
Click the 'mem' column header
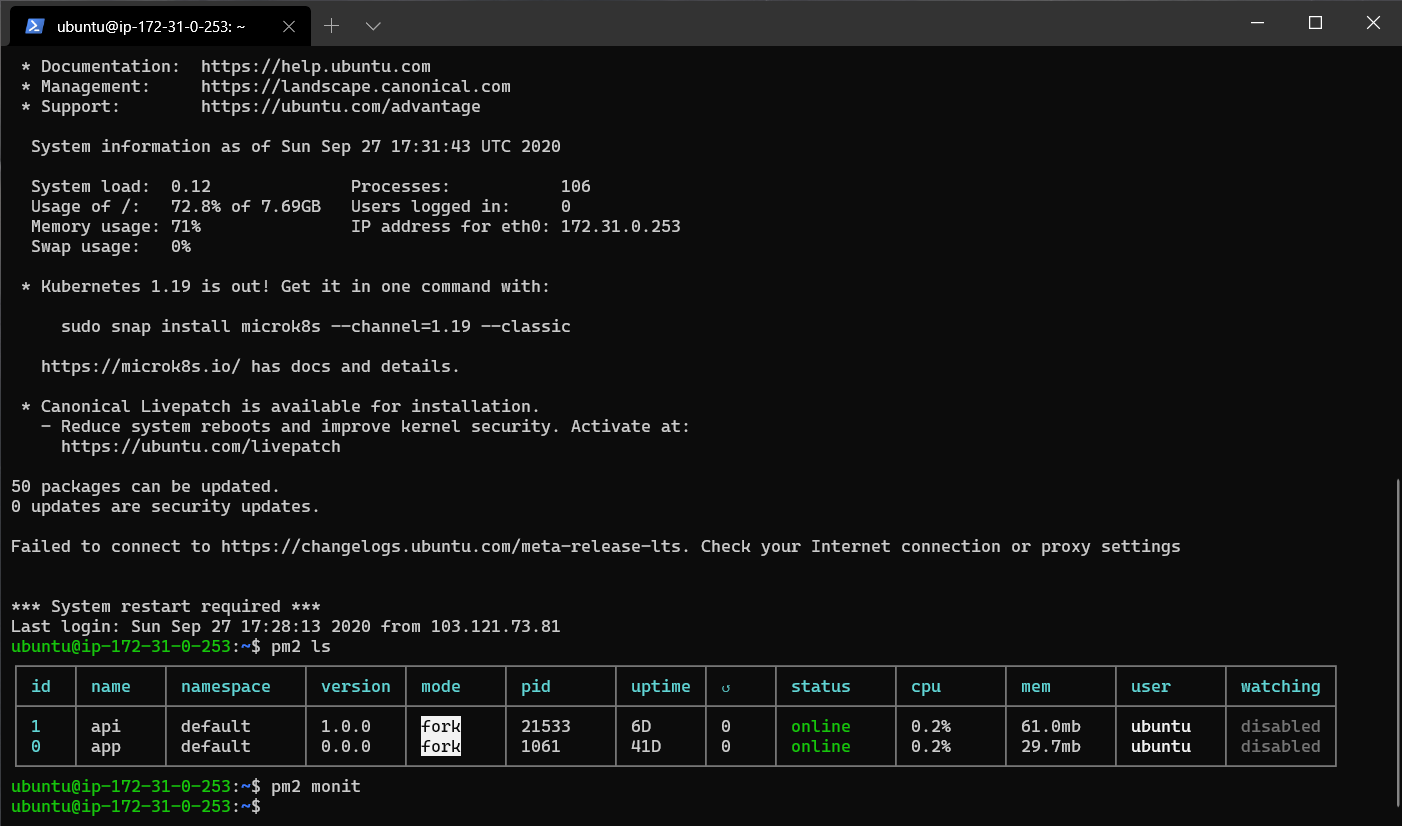tap(1036, 687)
